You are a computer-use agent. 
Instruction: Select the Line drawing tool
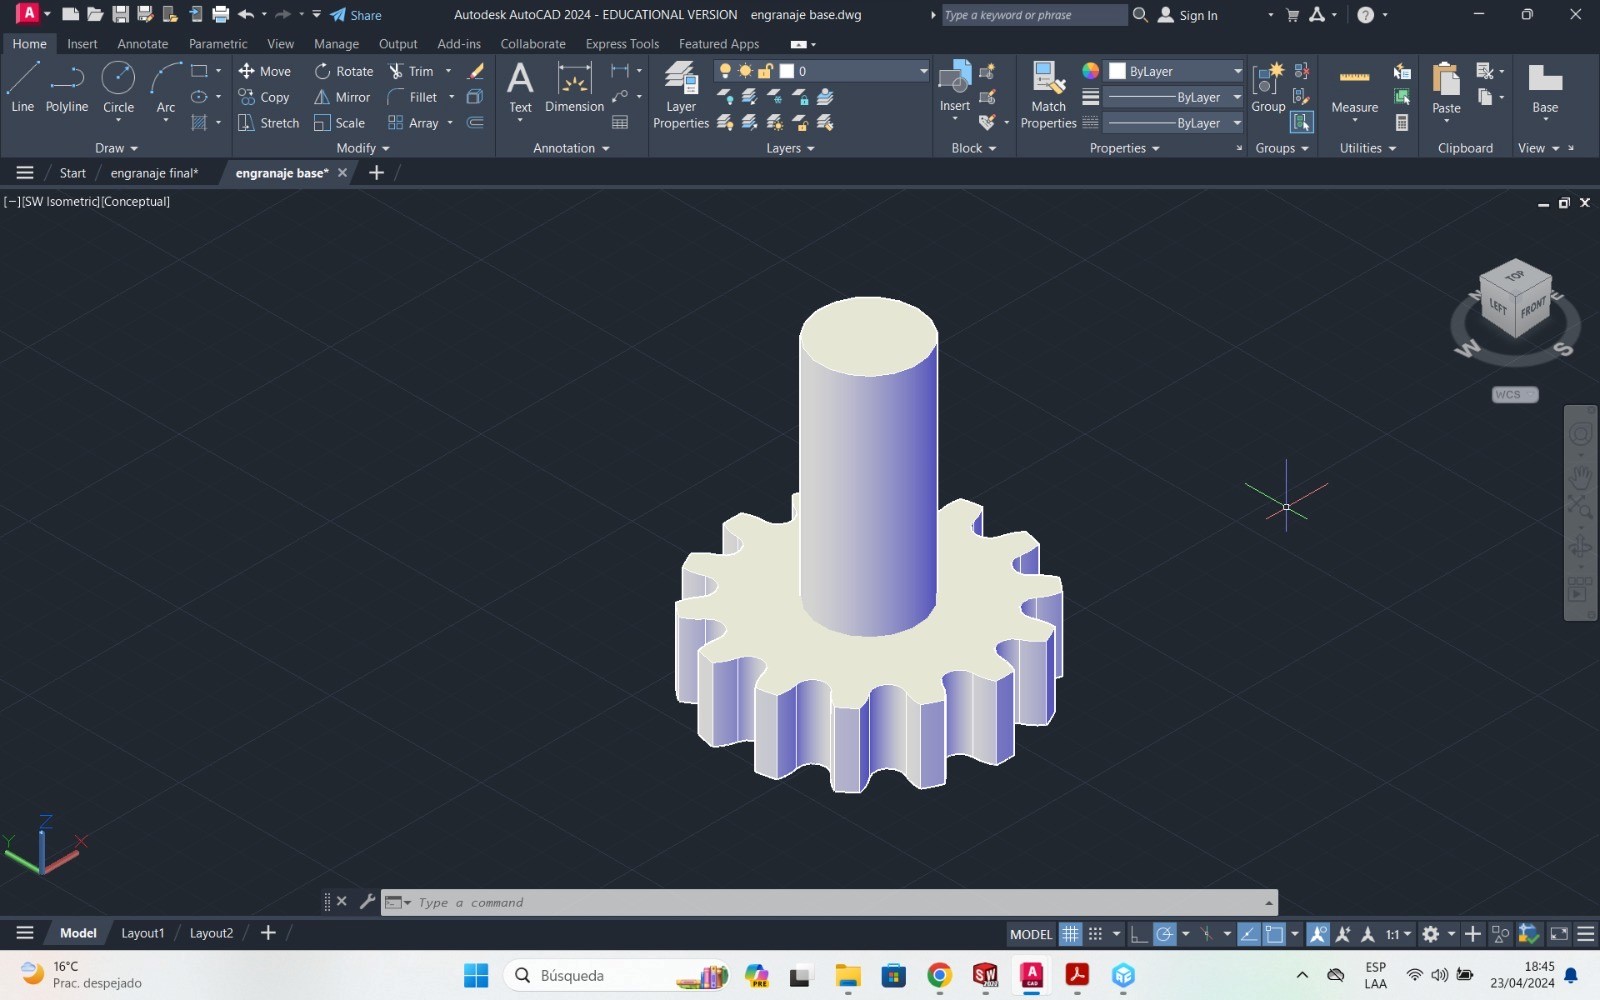point(22,87)
